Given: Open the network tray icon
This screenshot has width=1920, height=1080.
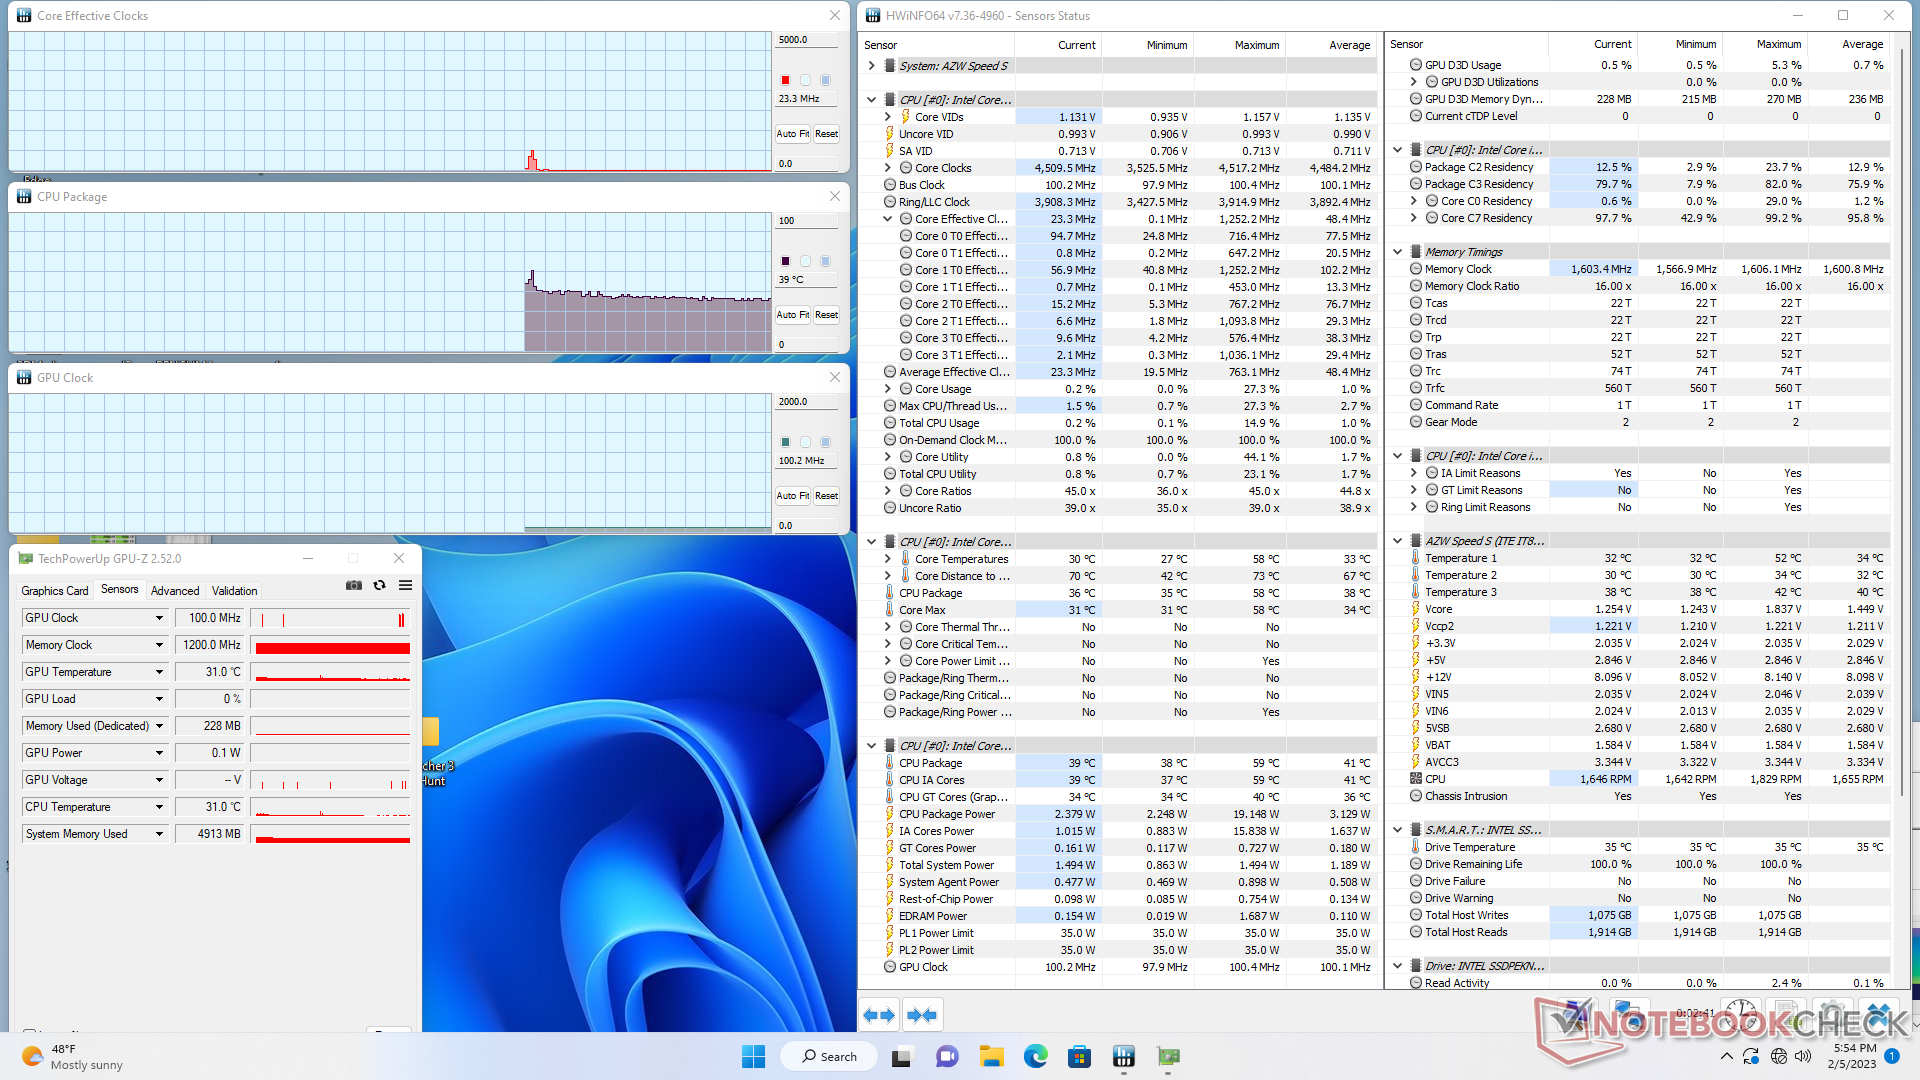Looking at the screenshot, I should point(1778,1056).
